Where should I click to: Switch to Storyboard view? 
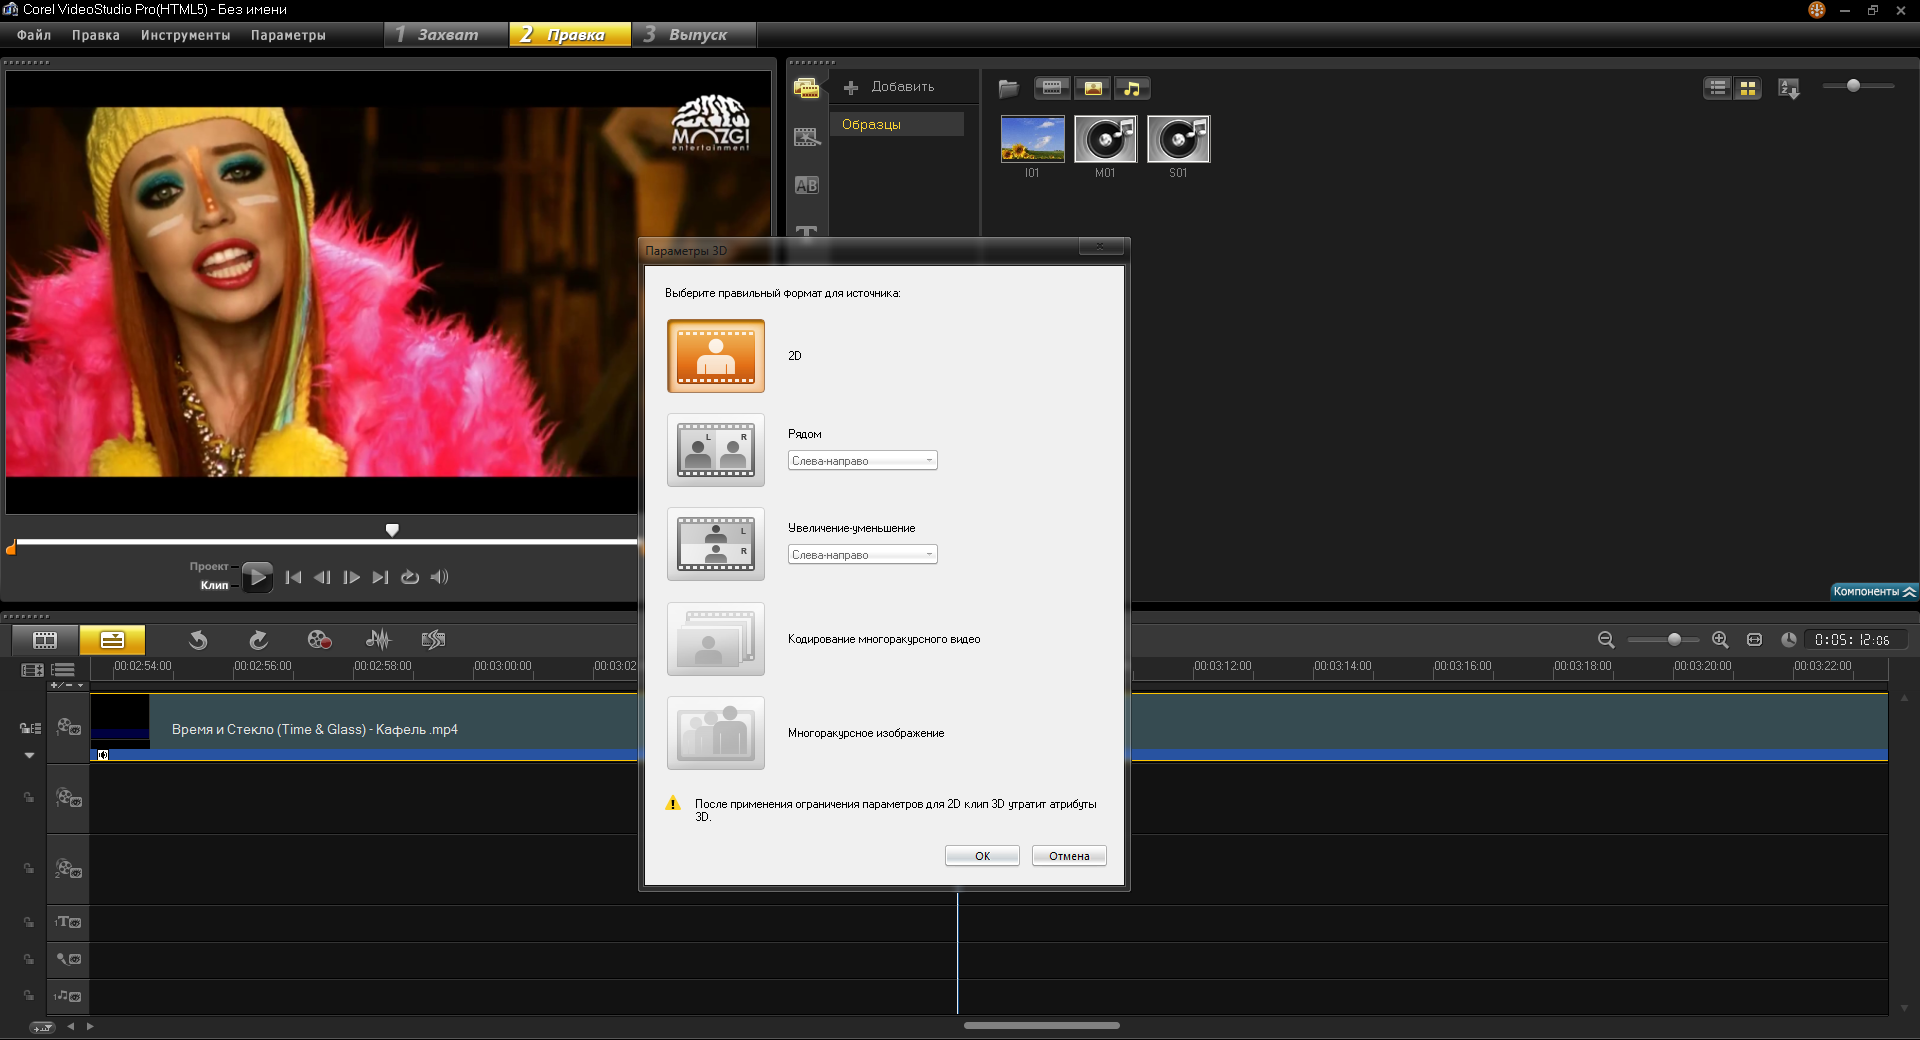45,640
